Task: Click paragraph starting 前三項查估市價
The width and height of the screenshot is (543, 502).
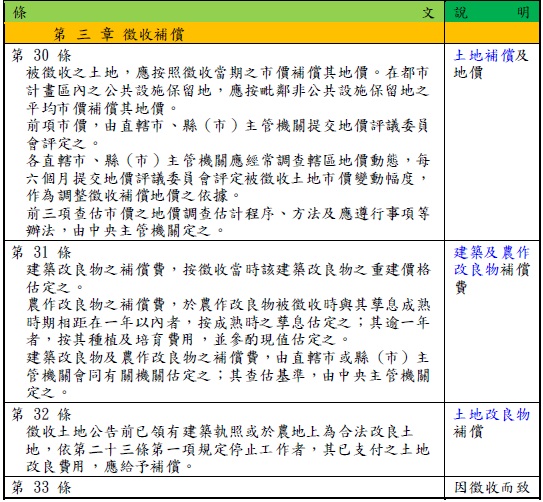Action: [x=228, y=222]
